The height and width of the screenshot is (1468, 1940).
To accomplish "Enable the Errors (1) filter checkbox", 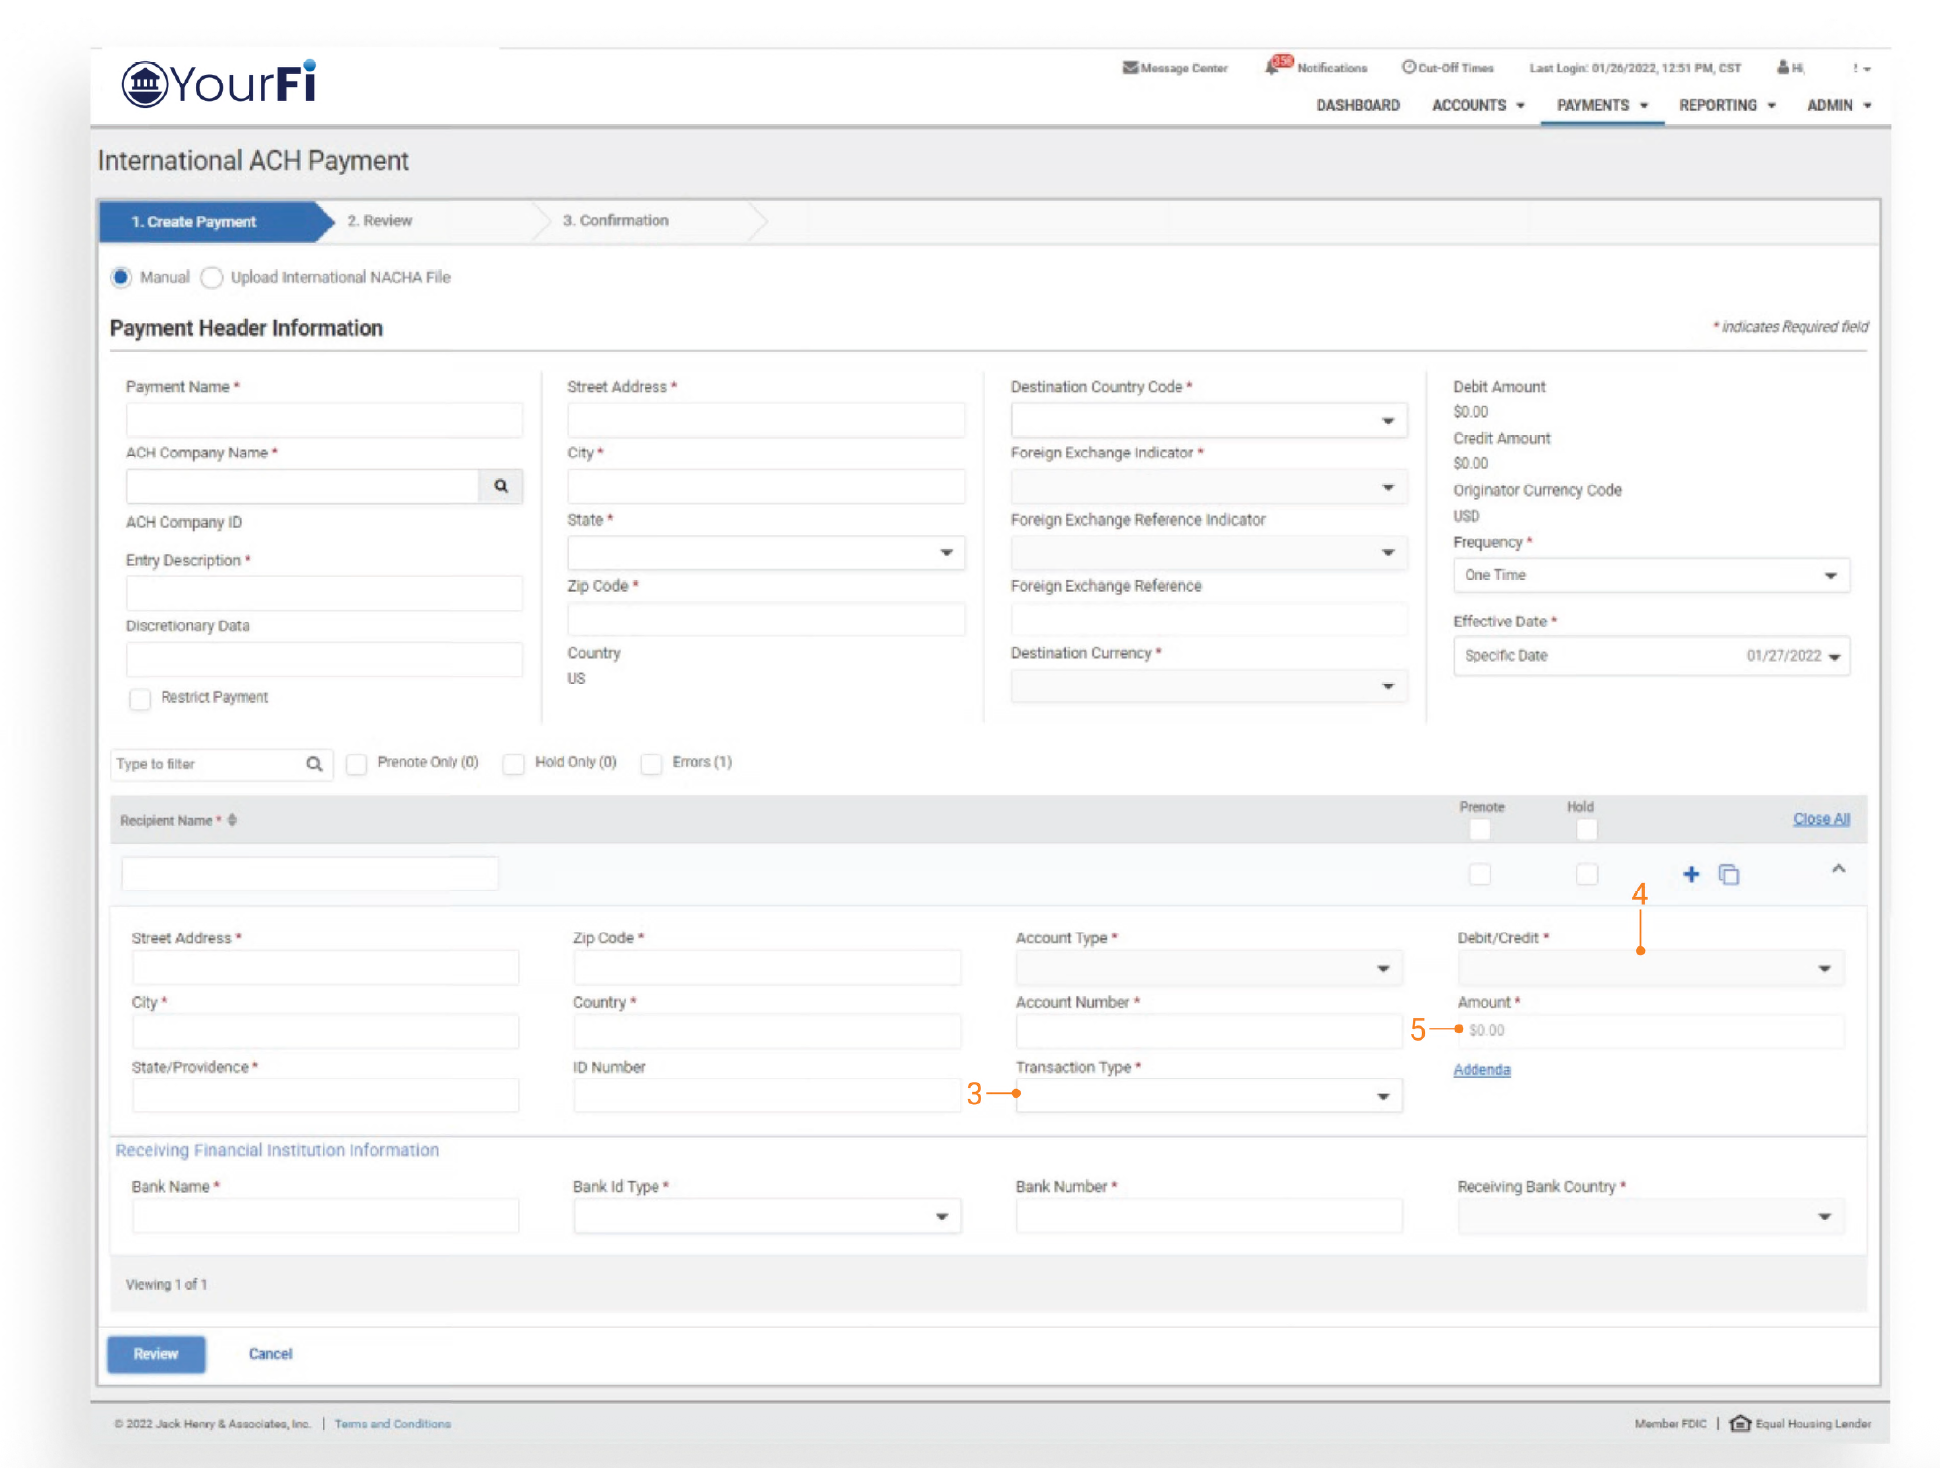I will [x=651, y=763].
